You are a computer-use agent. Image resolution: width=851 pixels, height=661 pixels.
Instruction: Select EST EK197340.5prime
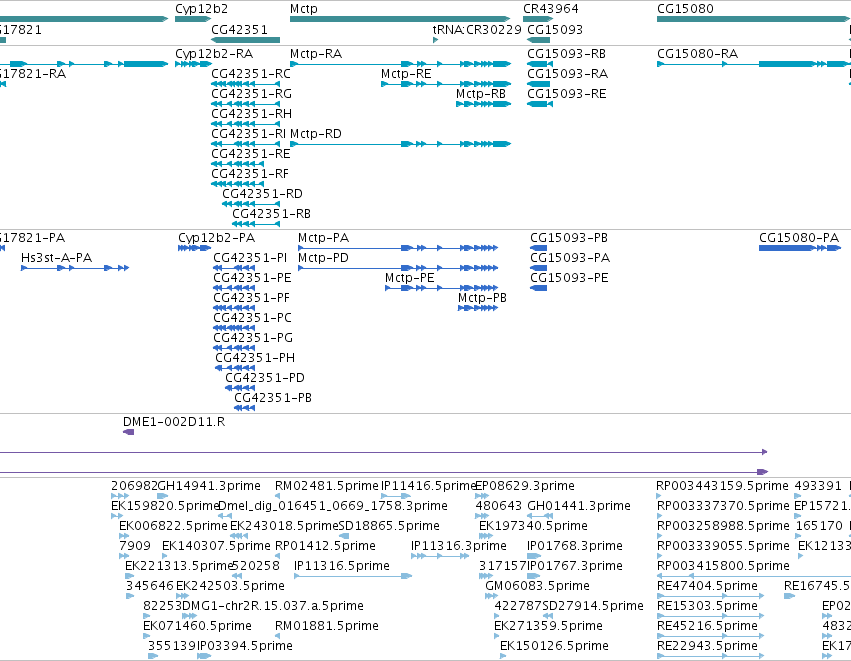[533, 526]
